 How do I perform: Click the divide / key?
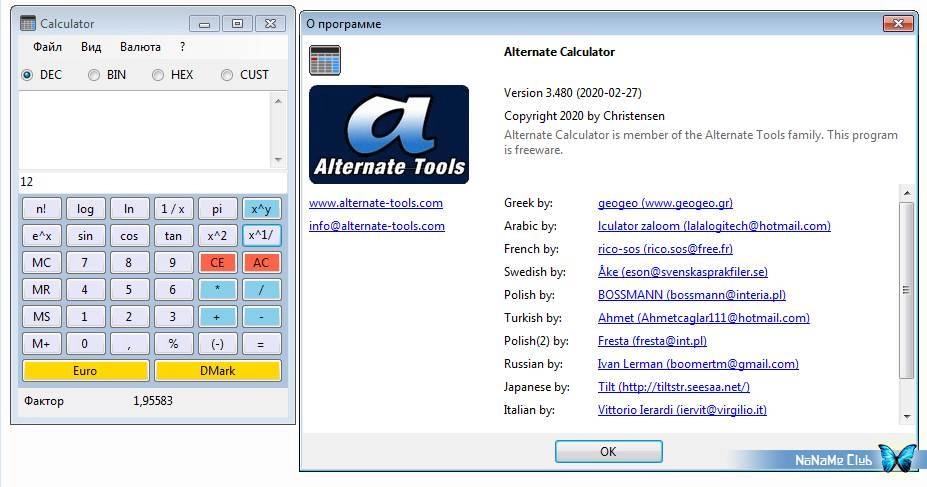pyautogui.click(x=261, y=290)
